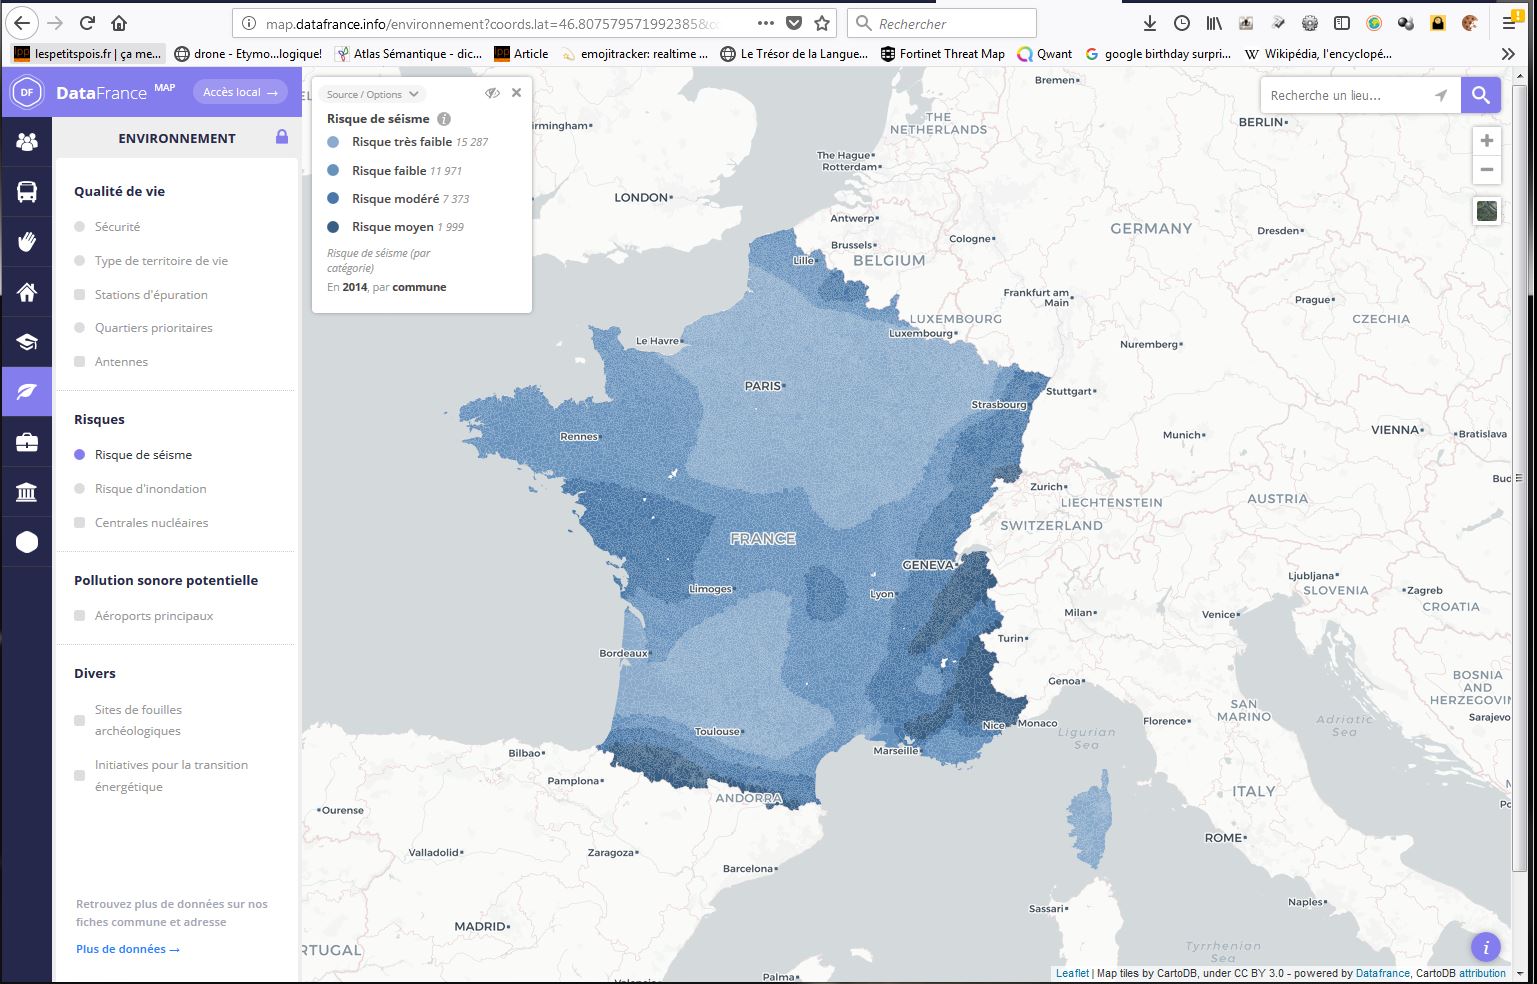1537x984 pixels.
Task: Click the Accès local button
Action: click(240, 92)
